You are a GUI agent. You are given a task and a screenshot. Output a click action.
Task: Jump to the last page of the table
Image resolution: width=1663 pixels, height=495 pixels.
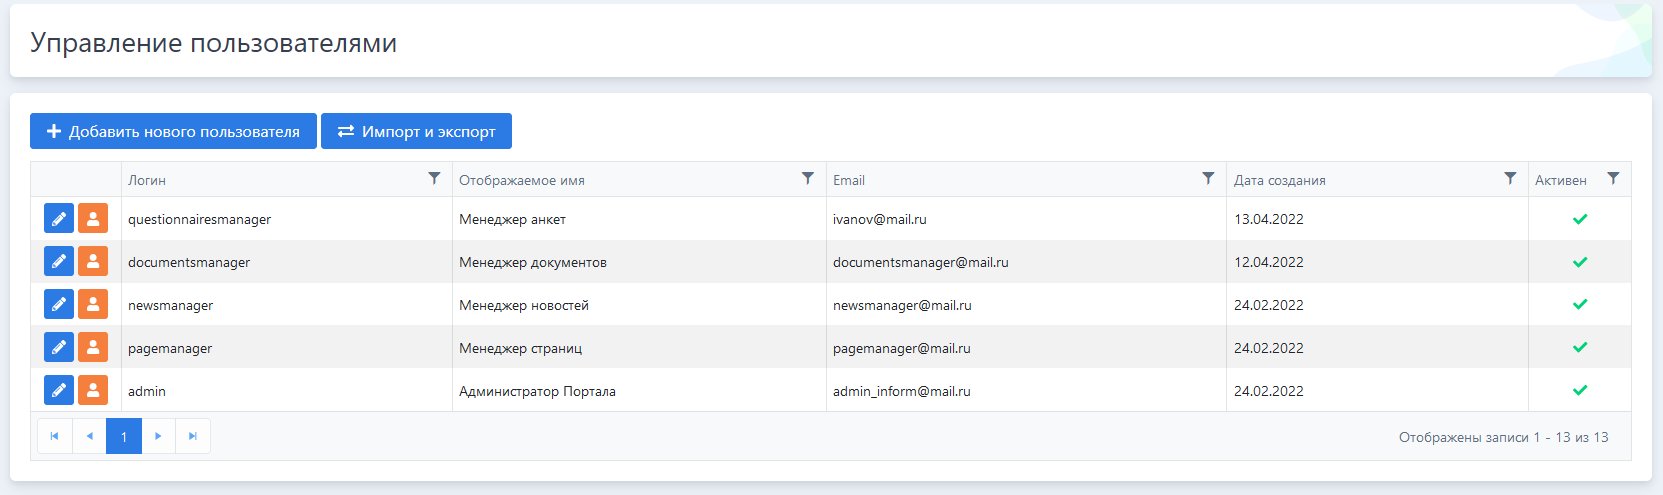pos(193,436)
